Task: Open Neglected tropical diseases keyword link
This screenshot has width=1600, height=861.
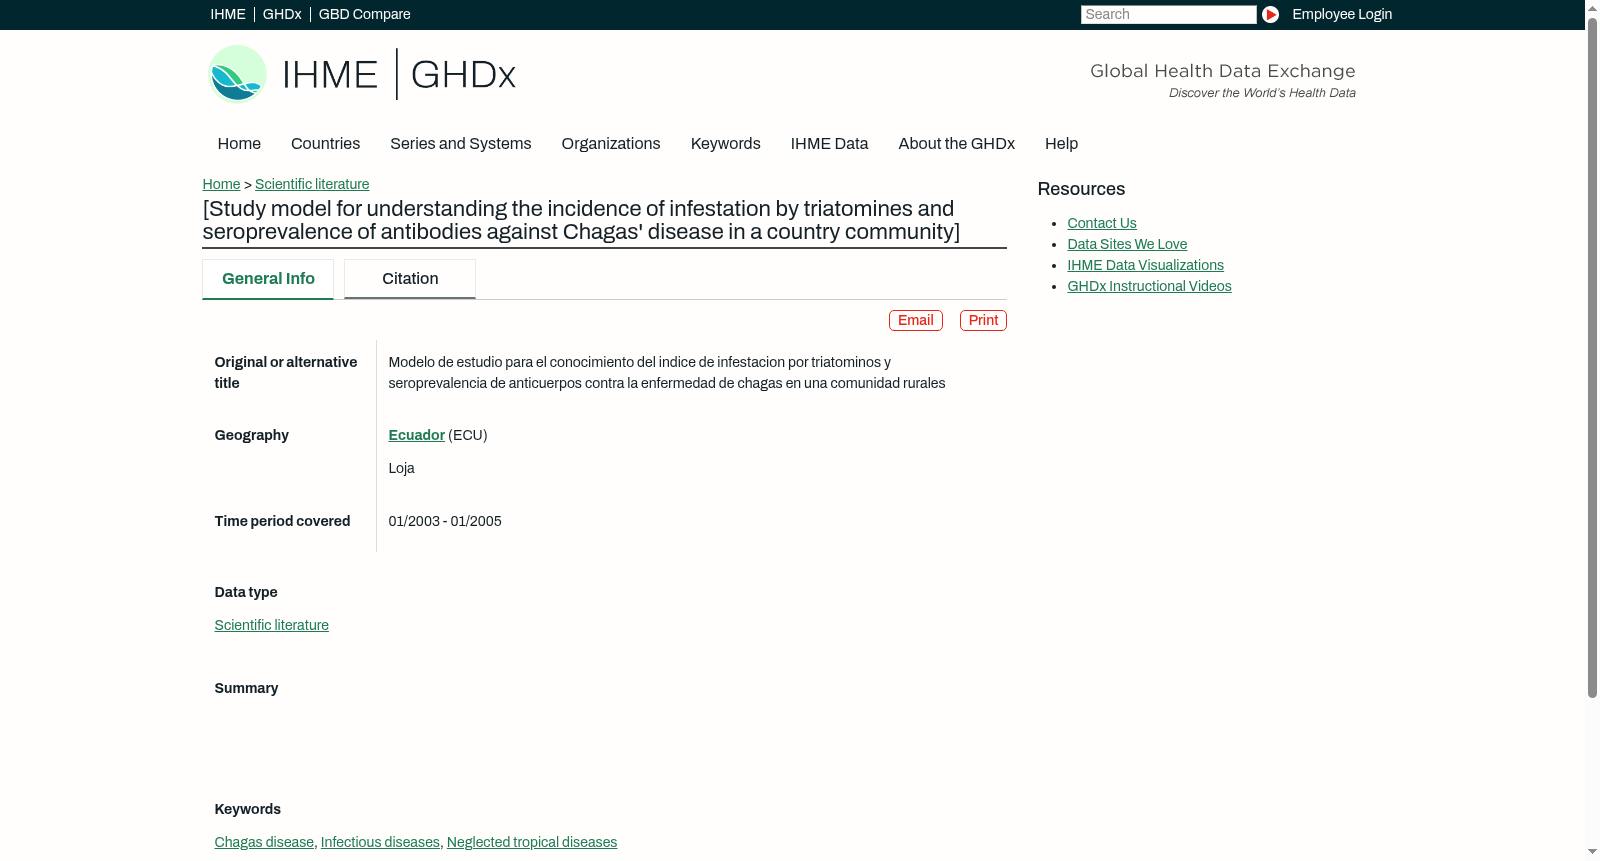Action: coord(532,842)
